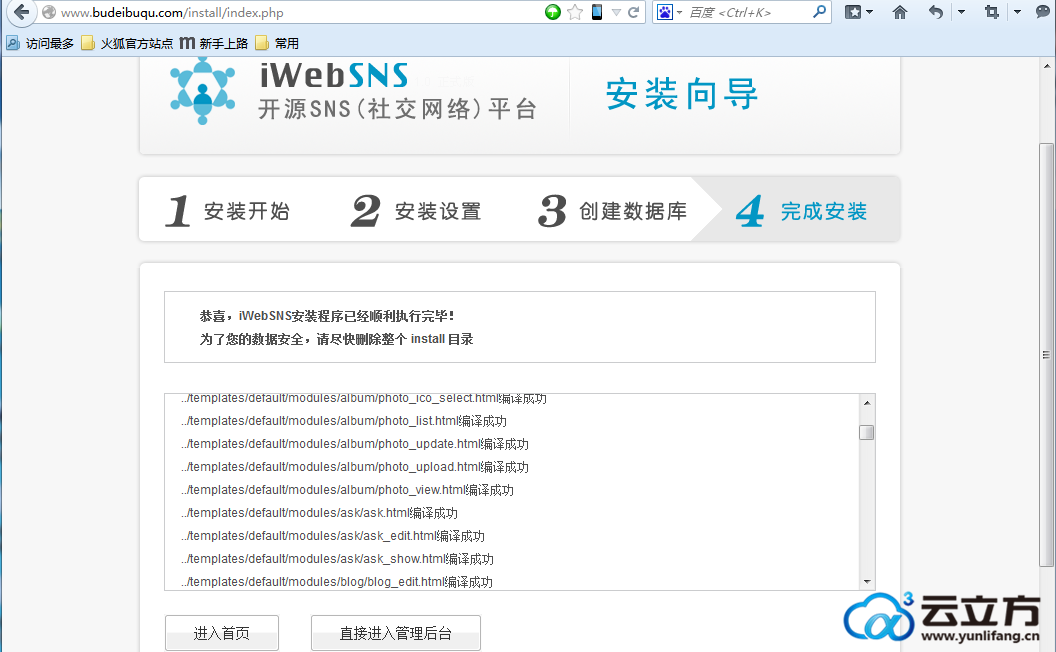Click the ask_edit.html log line
The height and width of the screenshot is (652, 1056).
333,535
